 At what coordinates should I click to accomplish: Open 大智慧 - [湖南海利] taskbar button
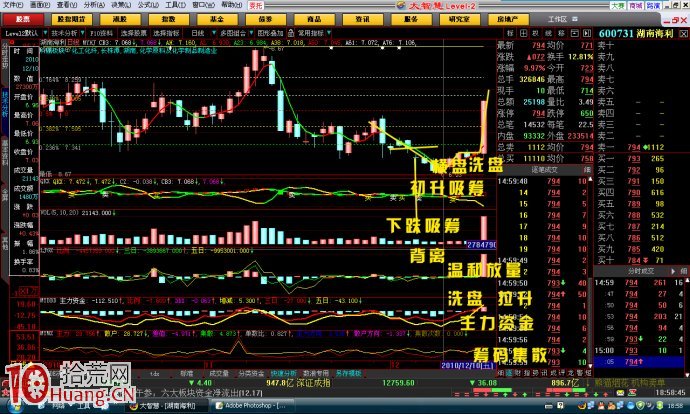[x=168, y=406]
